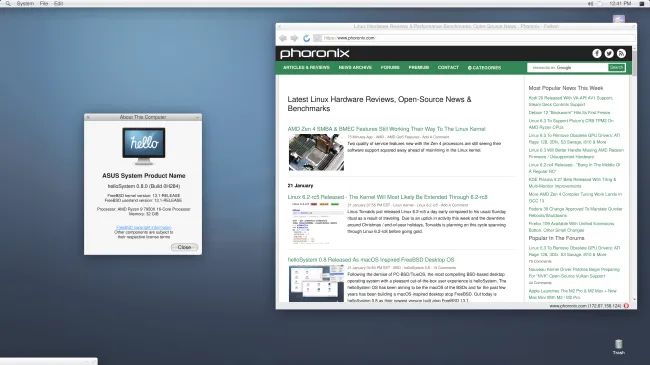The width and height of the screenshot is (650, 365).
Task: Reload the Phoronix page
Action: pos(306,38)
